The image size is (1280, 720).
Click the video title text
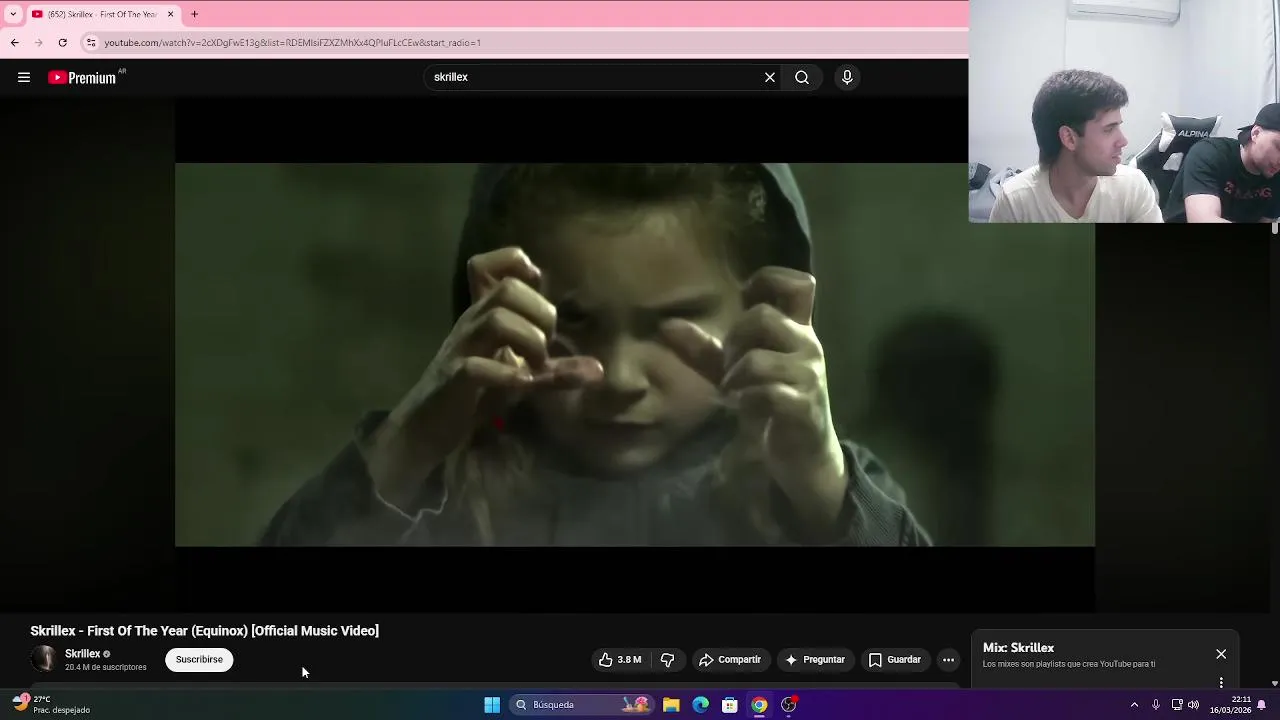pyautogui.click(x=204, y=631)
